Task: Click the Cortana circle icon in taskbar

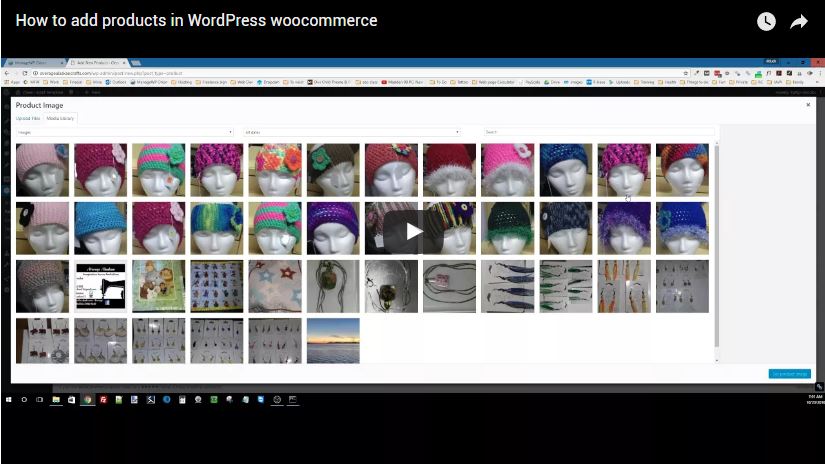Action: click(24, 400)
